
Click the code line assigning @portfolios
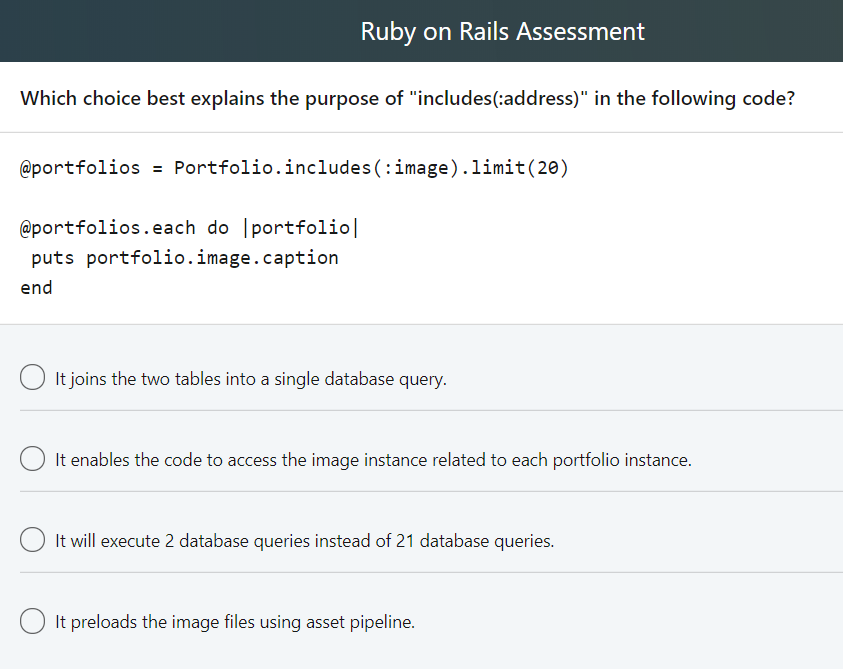pyautogui.click(x=294, y=167)
